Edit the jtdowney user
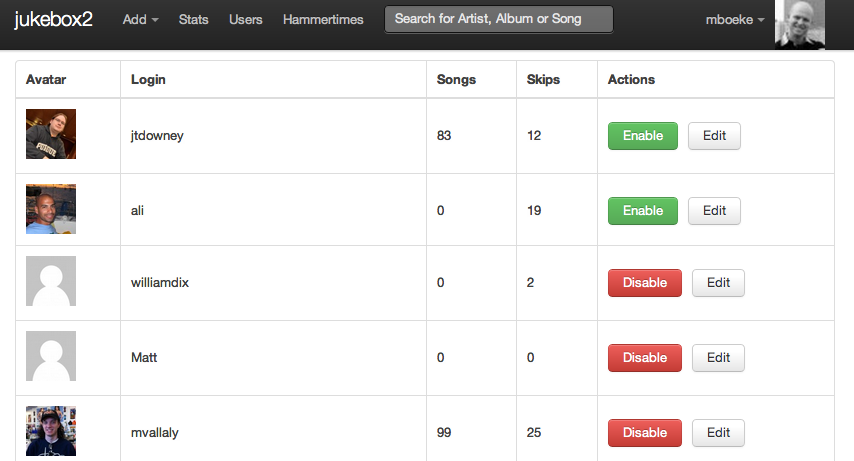The width and height of the screenshot is (854, 461). (x=714, y=136)
